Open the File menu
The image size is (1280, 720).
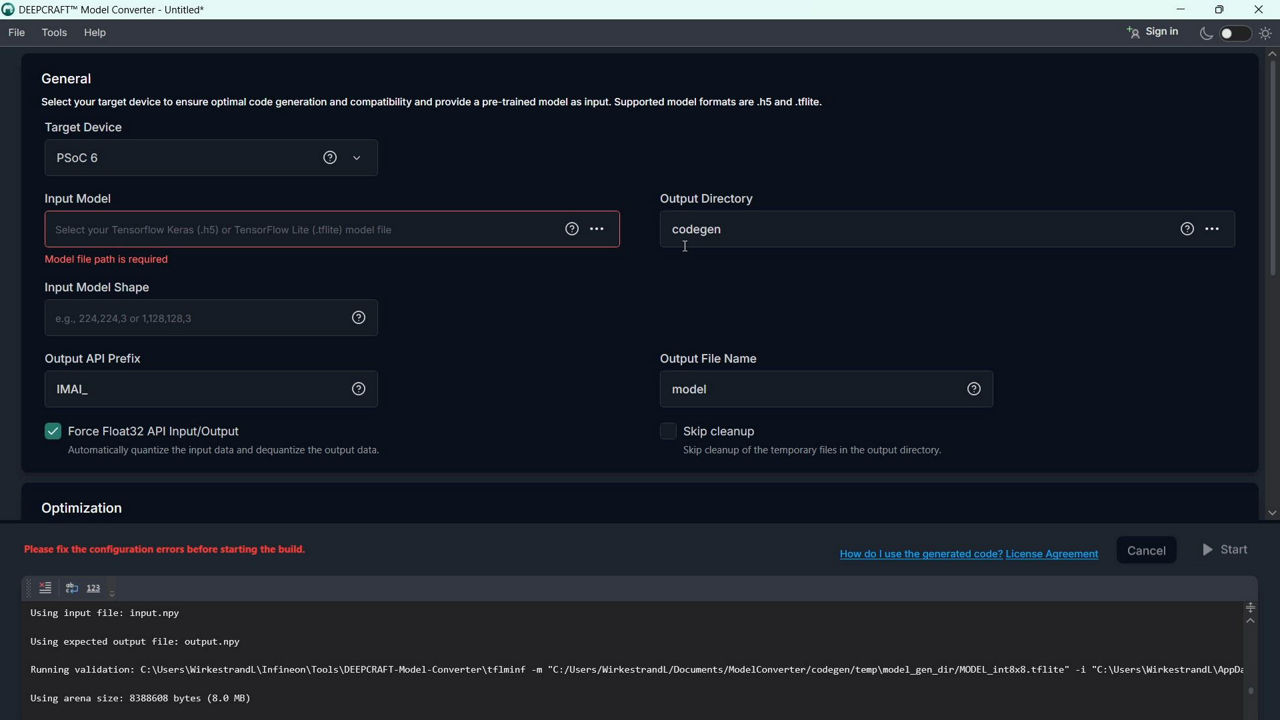click(x=17, y=33)
